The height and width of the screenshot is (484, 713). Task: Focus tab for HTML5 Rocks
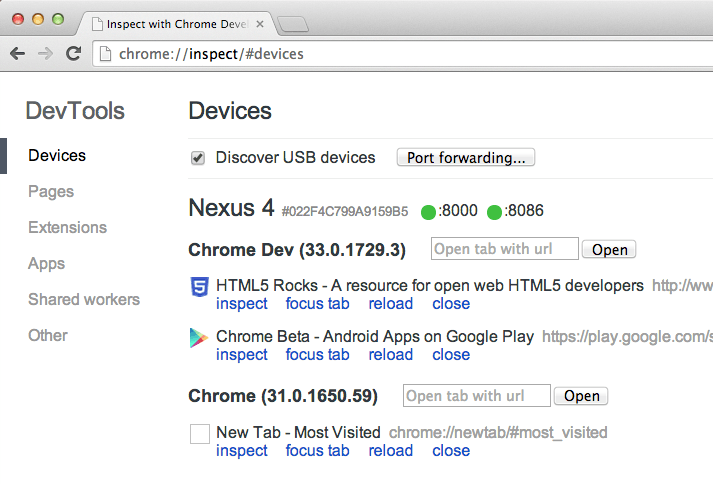(317, 304)
